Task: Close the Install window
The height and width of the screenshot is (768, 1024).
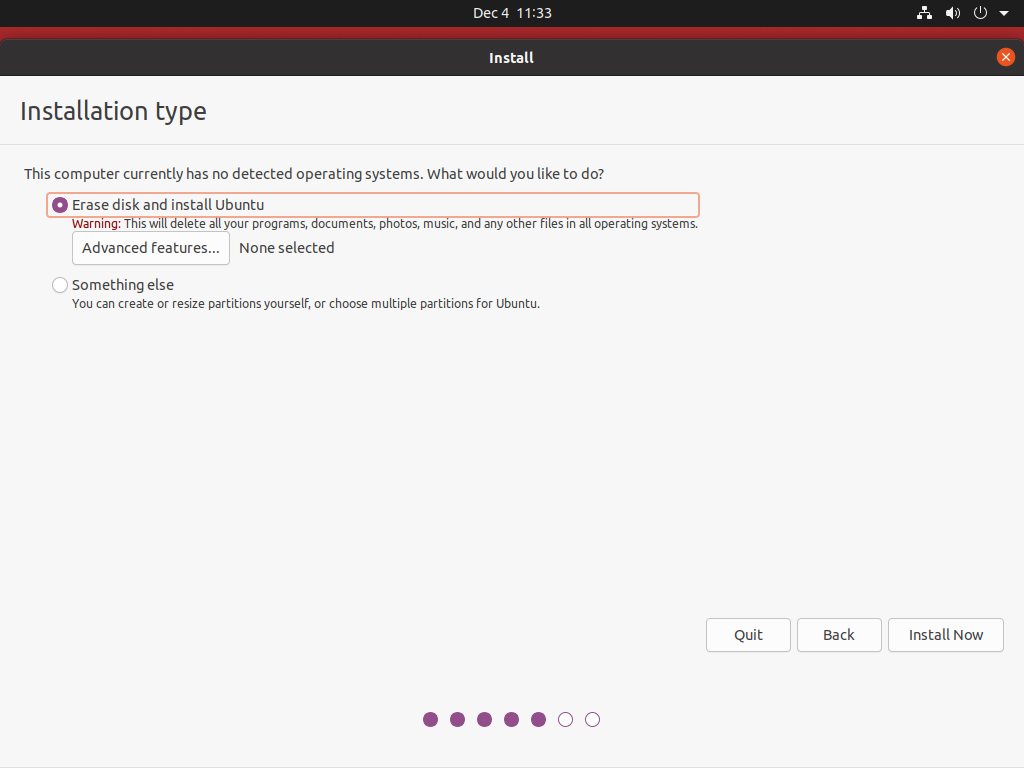Action: coord(1006,57)
